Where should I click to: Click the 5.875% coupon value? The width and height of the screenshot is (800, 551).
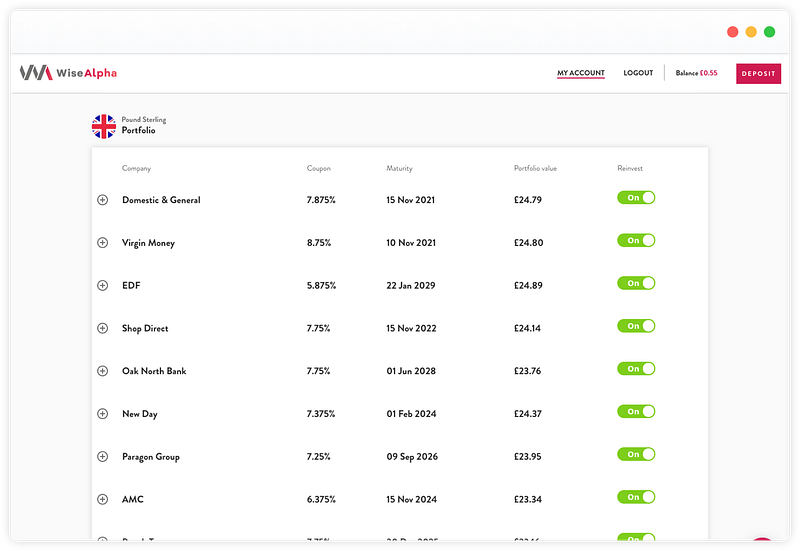pos(321,286)
